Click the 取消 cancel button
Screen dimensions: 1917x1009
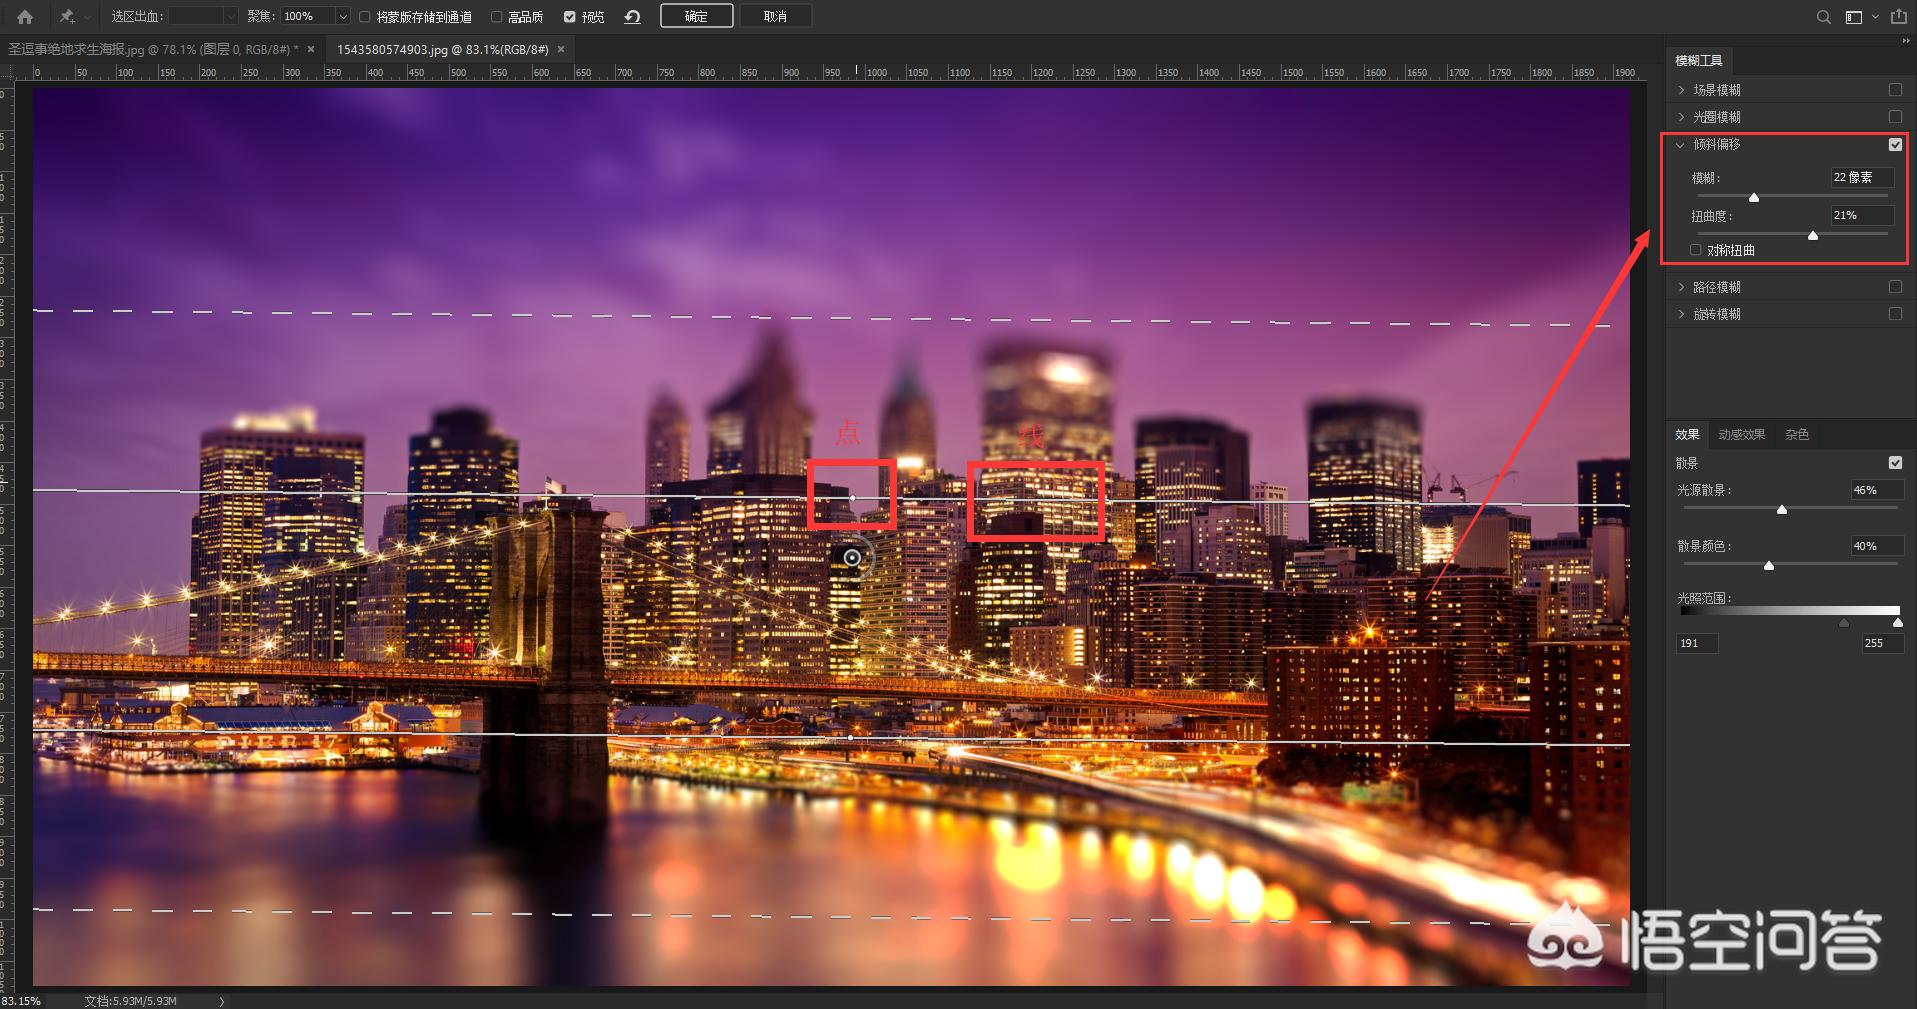tap(775, 17)
